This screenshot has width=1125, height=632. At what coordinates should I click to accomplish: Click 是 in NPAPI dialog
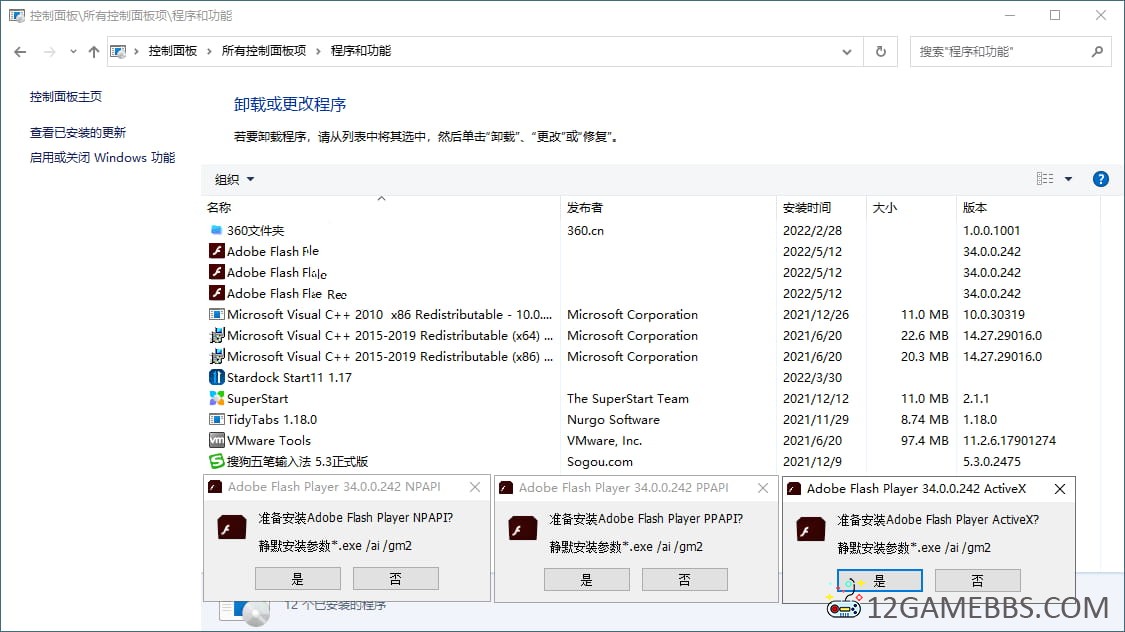pyautogui.click(x=298, y=579)
